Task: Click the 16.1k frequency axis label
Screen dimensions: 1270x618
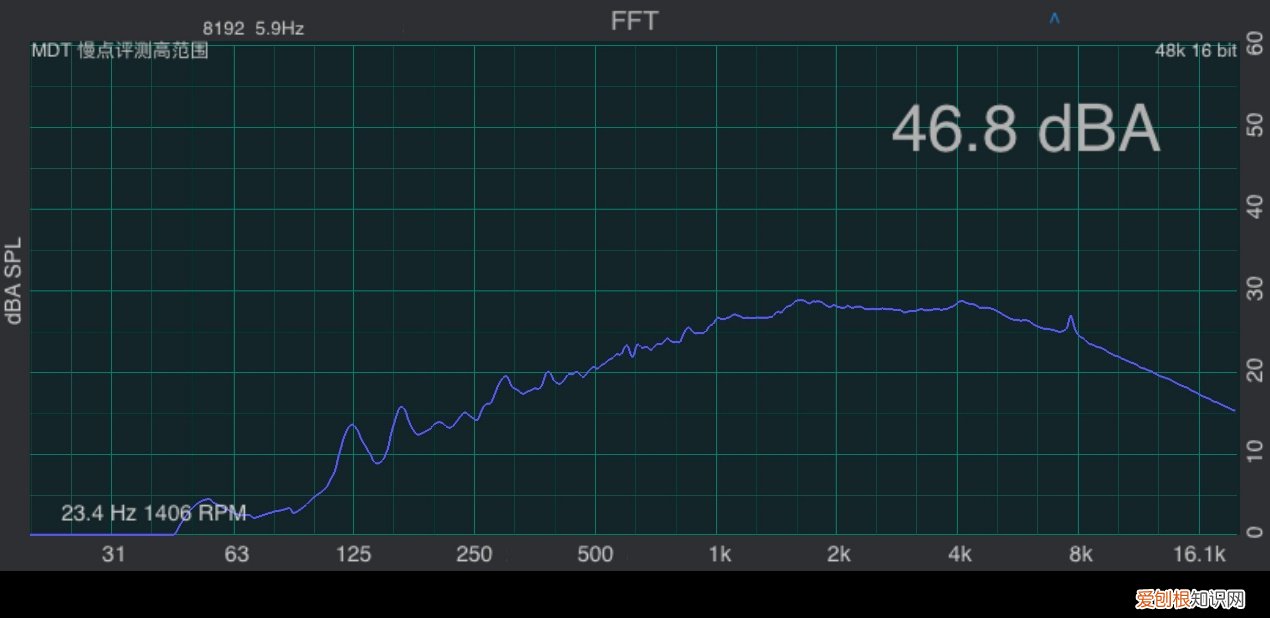Action: tap(1199, 555)
